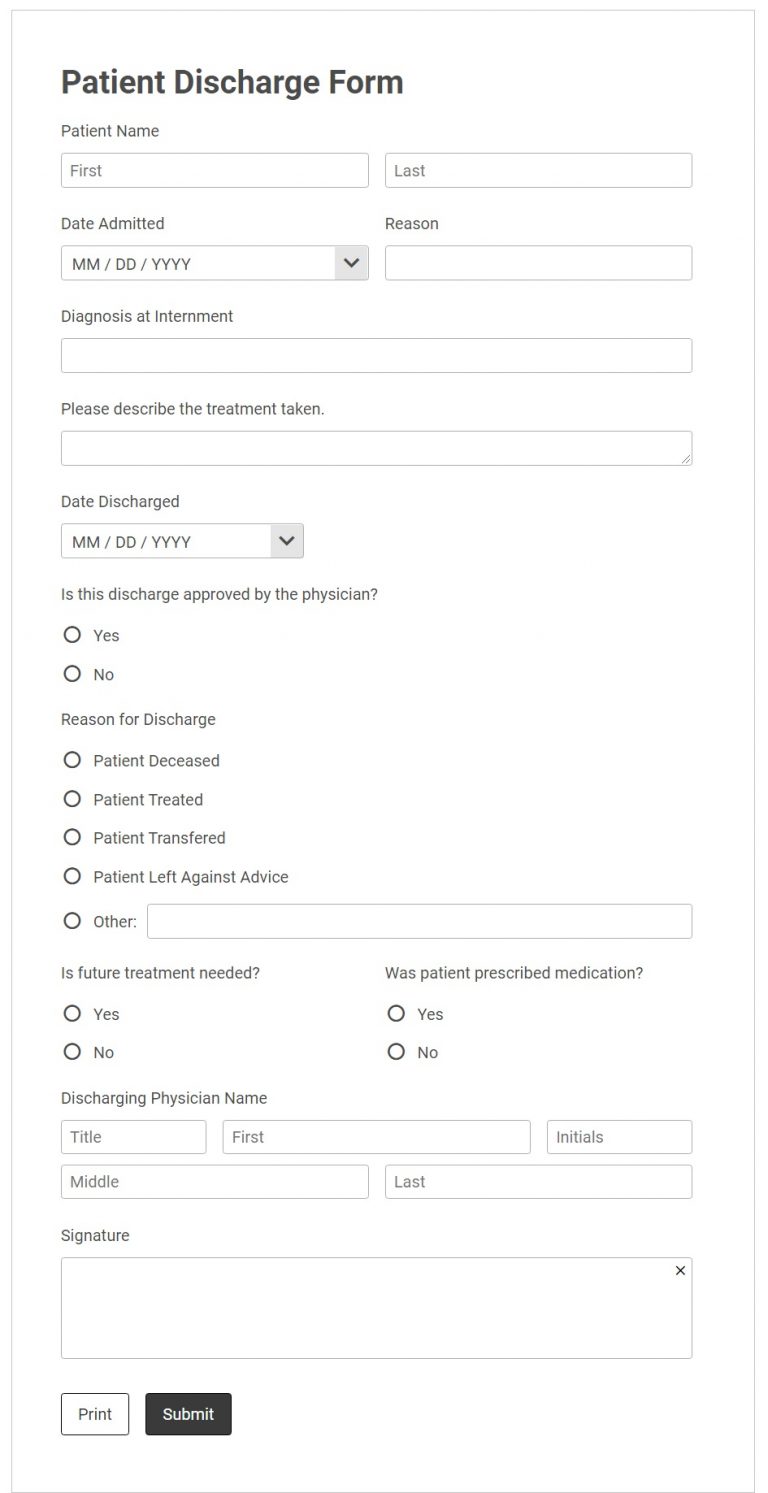Expand the Date Admitted chevron
This screenshot has height=1493, width=768.
[x=350, y=262]
